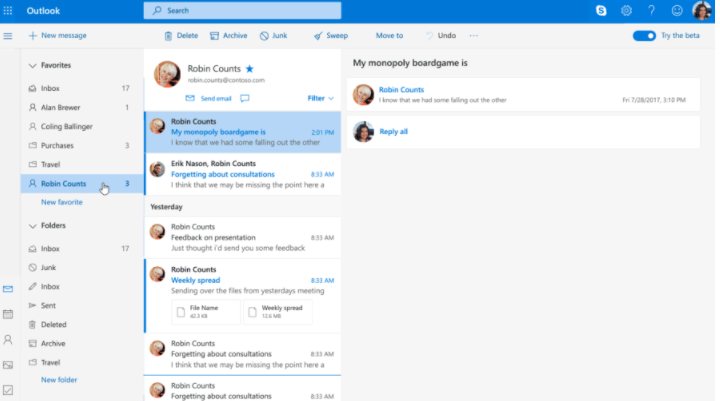Click the Outlook brand title
Screen dimensions: 720x401
pyautogui.click(x=43, y=11)
